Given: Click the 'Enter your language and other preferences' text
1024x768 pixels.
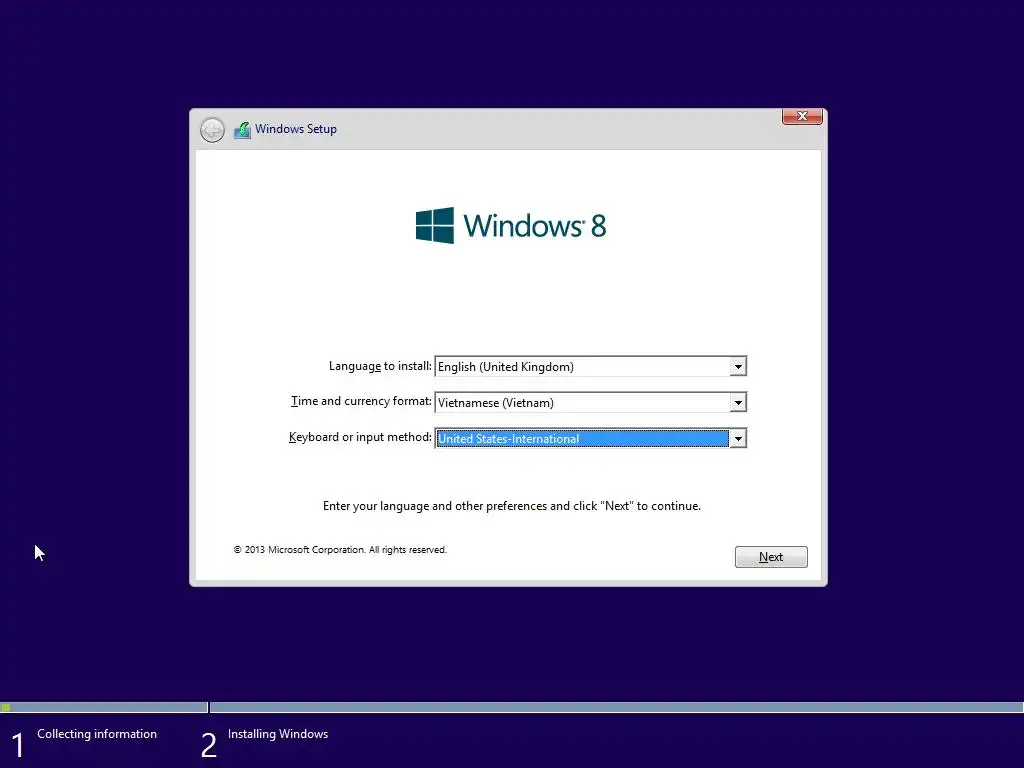Looking at the screenshot, I should [x=511, y=506].
